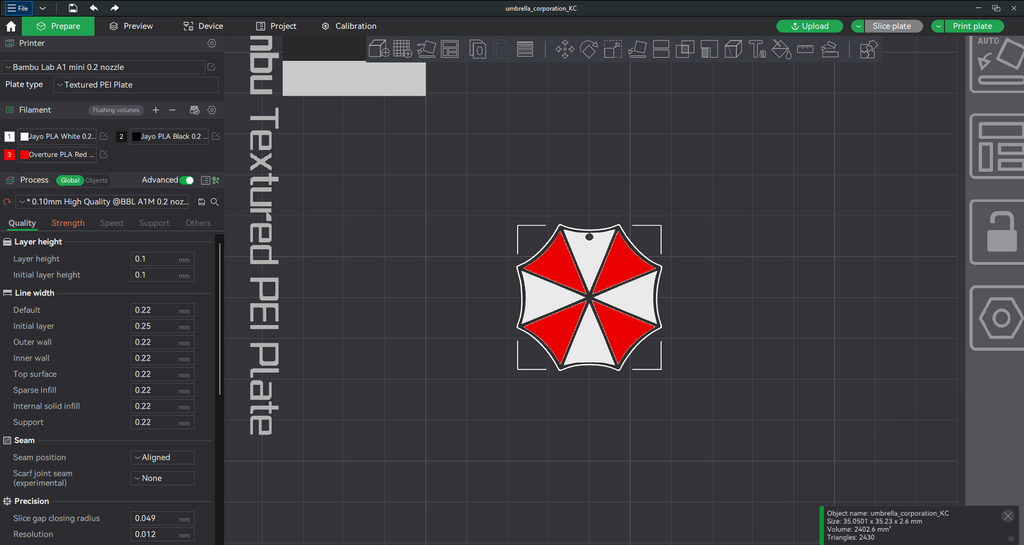Image resolution: width=1024 pixels, height=545 pixels.
Task: Open the Seam position dropdown
Action: (163, 458)
